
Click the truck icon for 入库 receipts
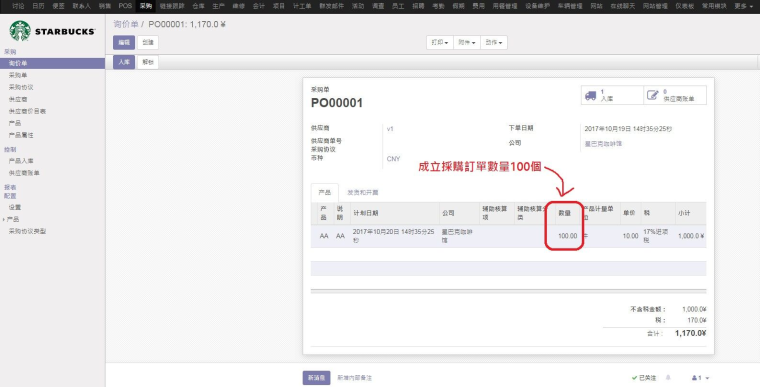[590, 95]
